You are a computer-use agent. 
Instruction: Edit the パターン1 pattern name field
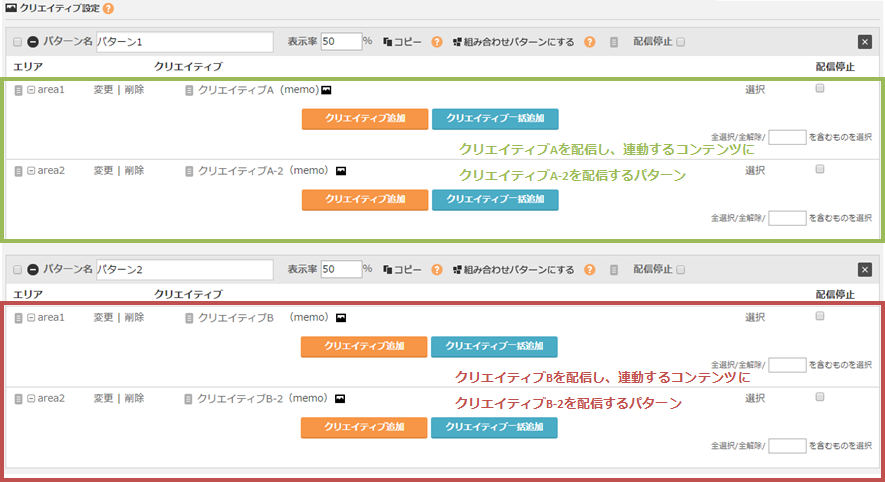pos(185,42)
